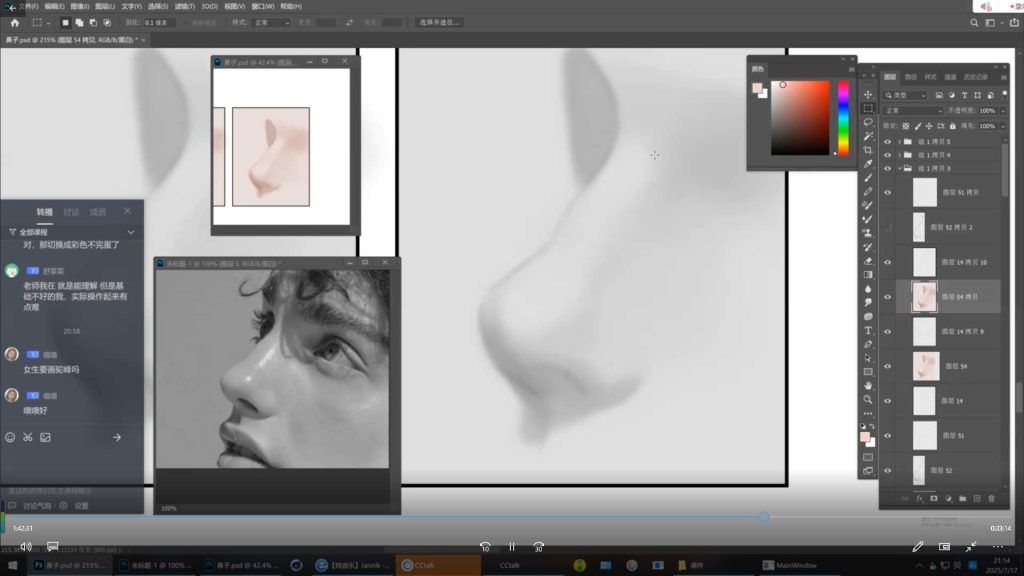Screen dimensions: 1024x576
Task: Select the Hand tool
Action: point(868,385)
